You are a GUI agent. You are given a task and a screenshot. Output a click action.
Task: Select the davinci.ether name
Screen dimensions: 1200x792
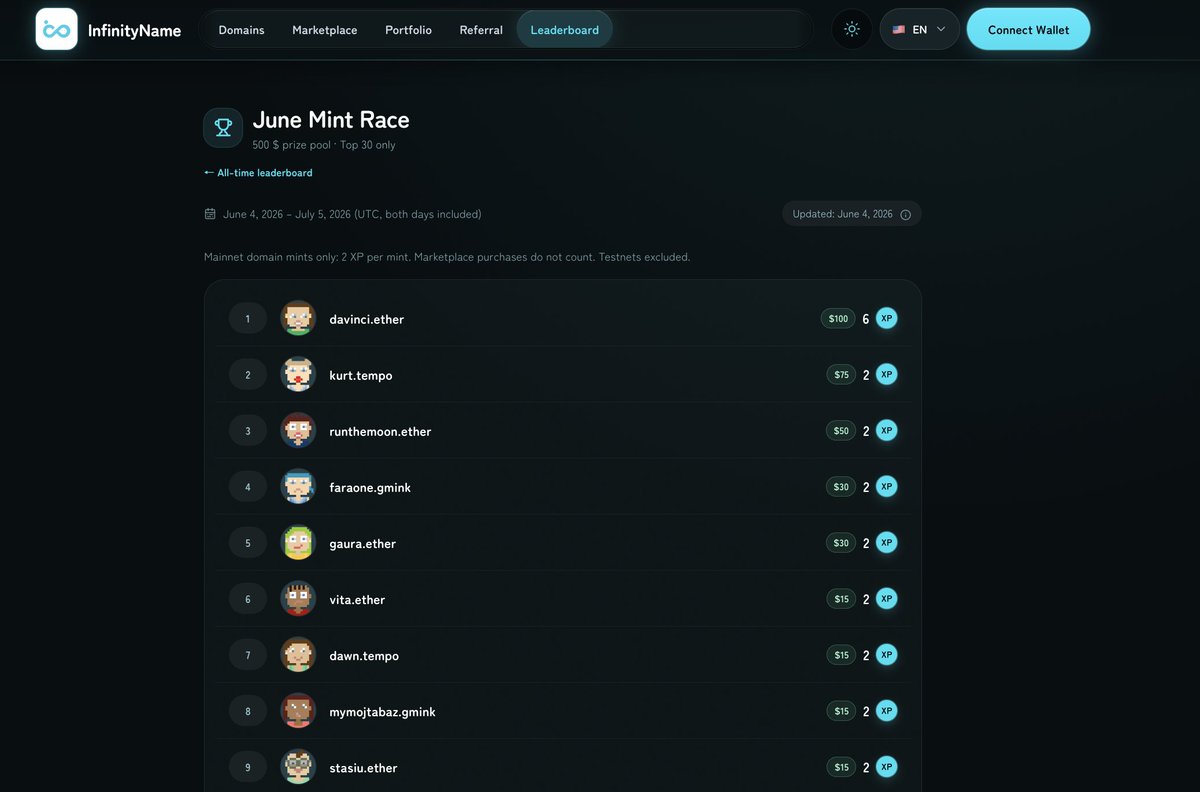(x=367, y=319)
